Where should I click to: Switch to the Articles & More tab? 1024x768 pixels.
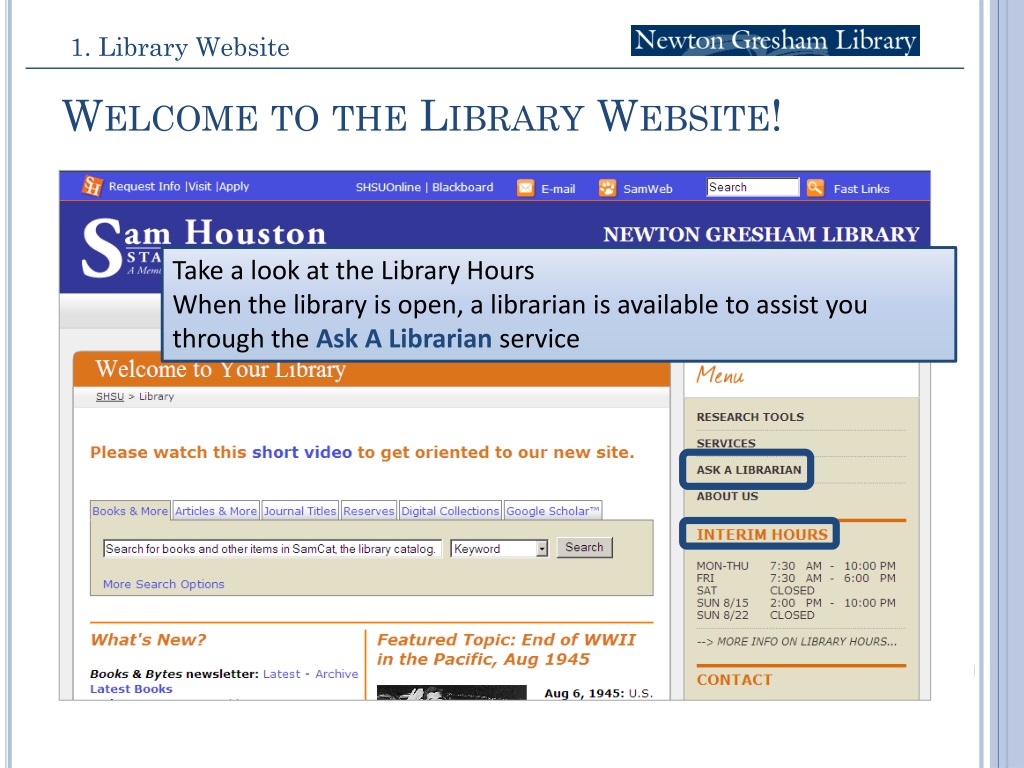pyautogui.click(x=216, y=511)
